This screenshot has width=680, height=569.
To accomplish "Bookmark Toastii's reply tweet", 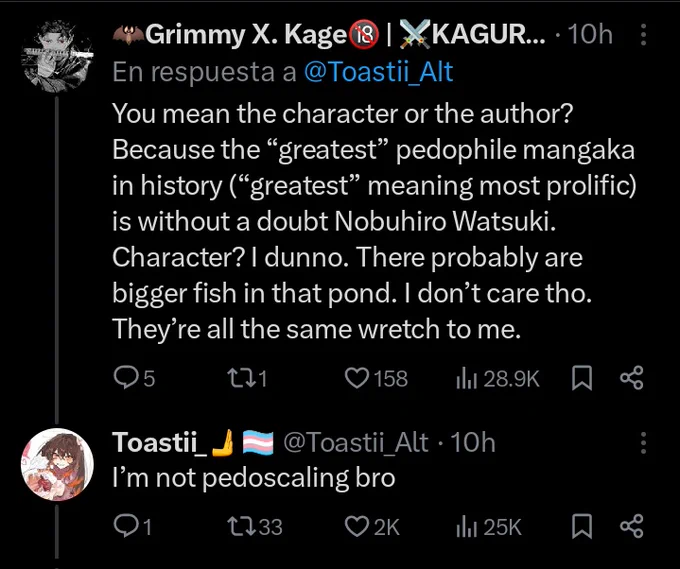I will (x=582, y=526).
